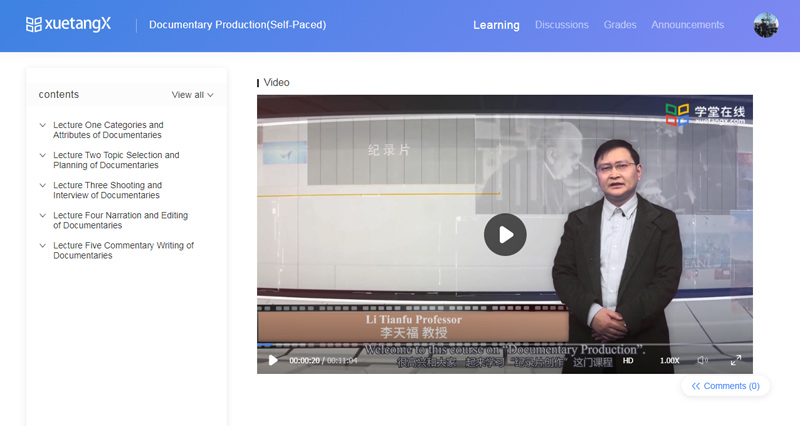Change playback speed from 1.00X
The image size is (800, 426).
click(669, 360)
